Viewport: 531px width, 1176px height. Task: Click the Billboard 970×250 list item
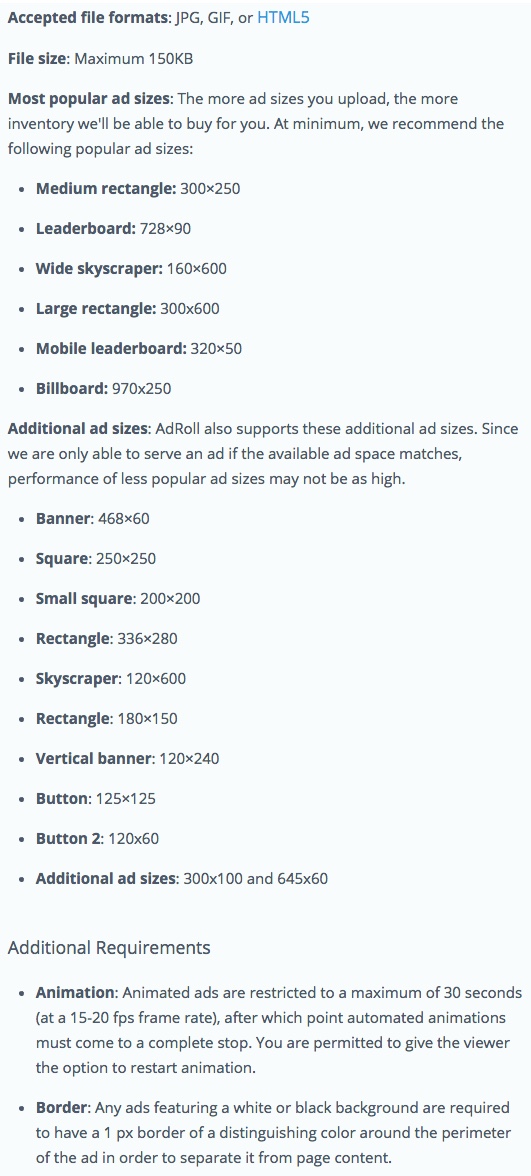[x=104, y=388]
